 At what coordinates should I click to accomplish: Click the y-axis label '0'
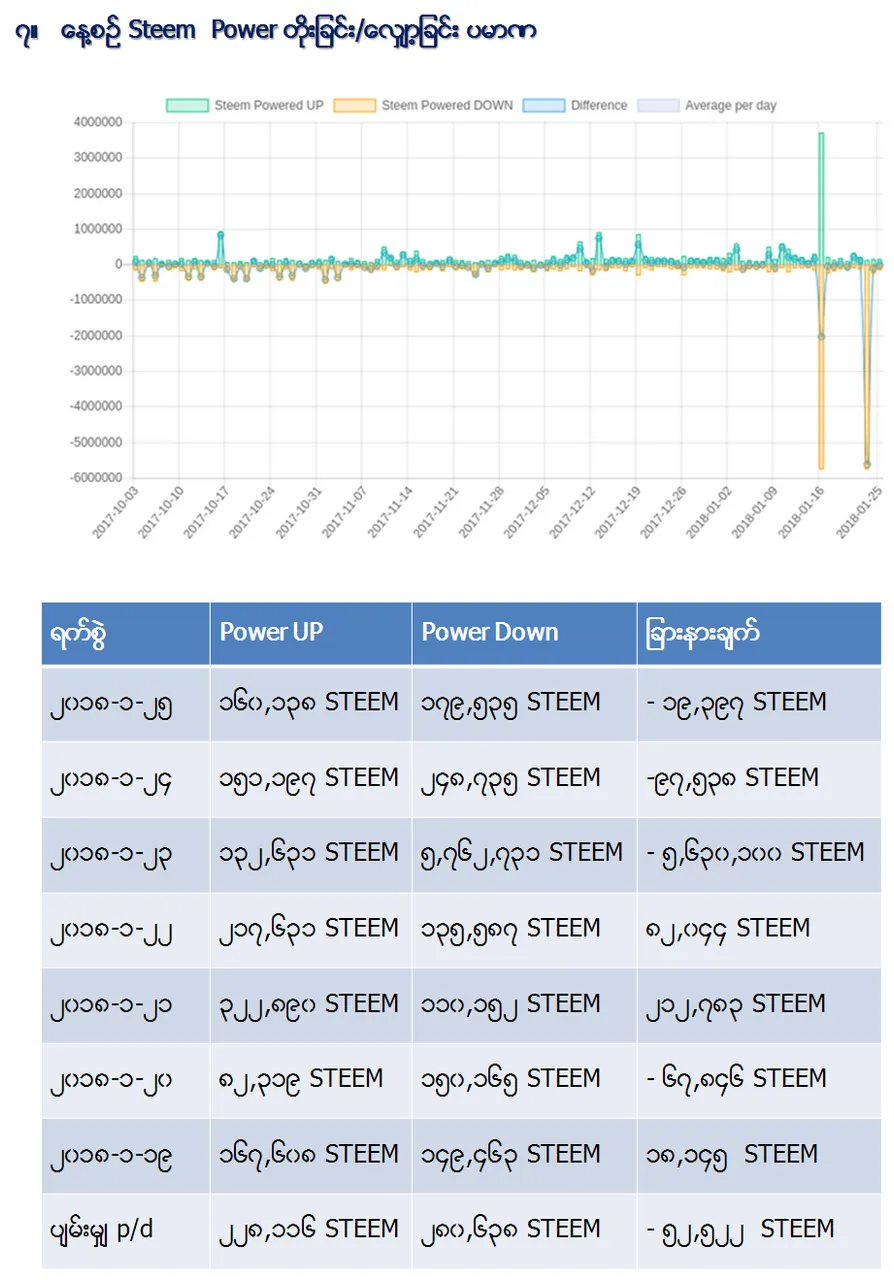coord(119,264)
